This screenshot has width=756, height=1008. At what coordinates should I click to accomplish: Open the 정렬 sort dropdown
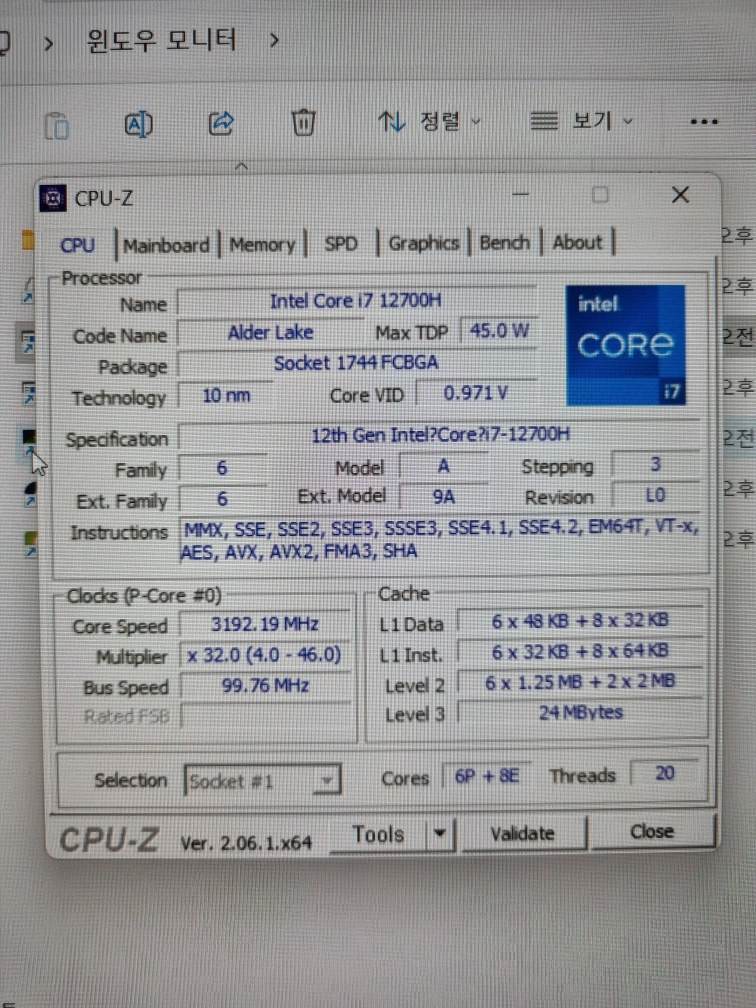click(x=429, y=121)
